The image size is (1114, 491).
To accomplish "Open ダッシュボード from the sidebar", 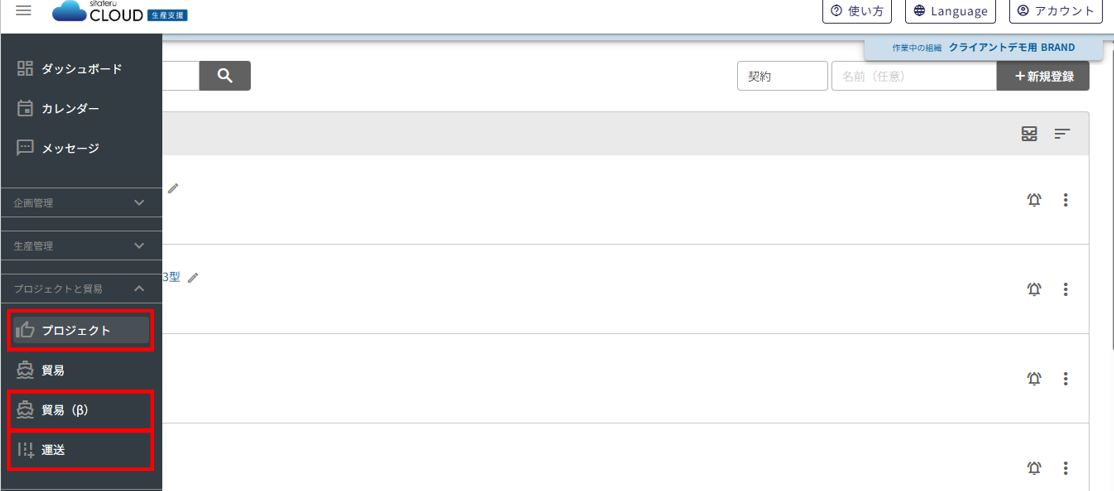I will pos(81,69).
